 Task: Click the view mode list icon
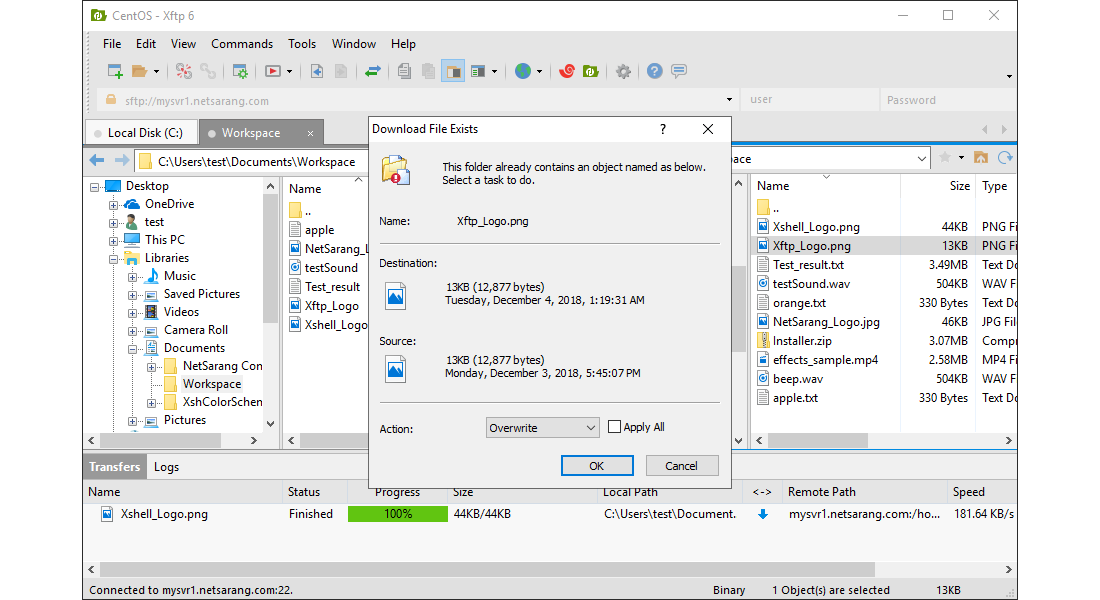478,72
